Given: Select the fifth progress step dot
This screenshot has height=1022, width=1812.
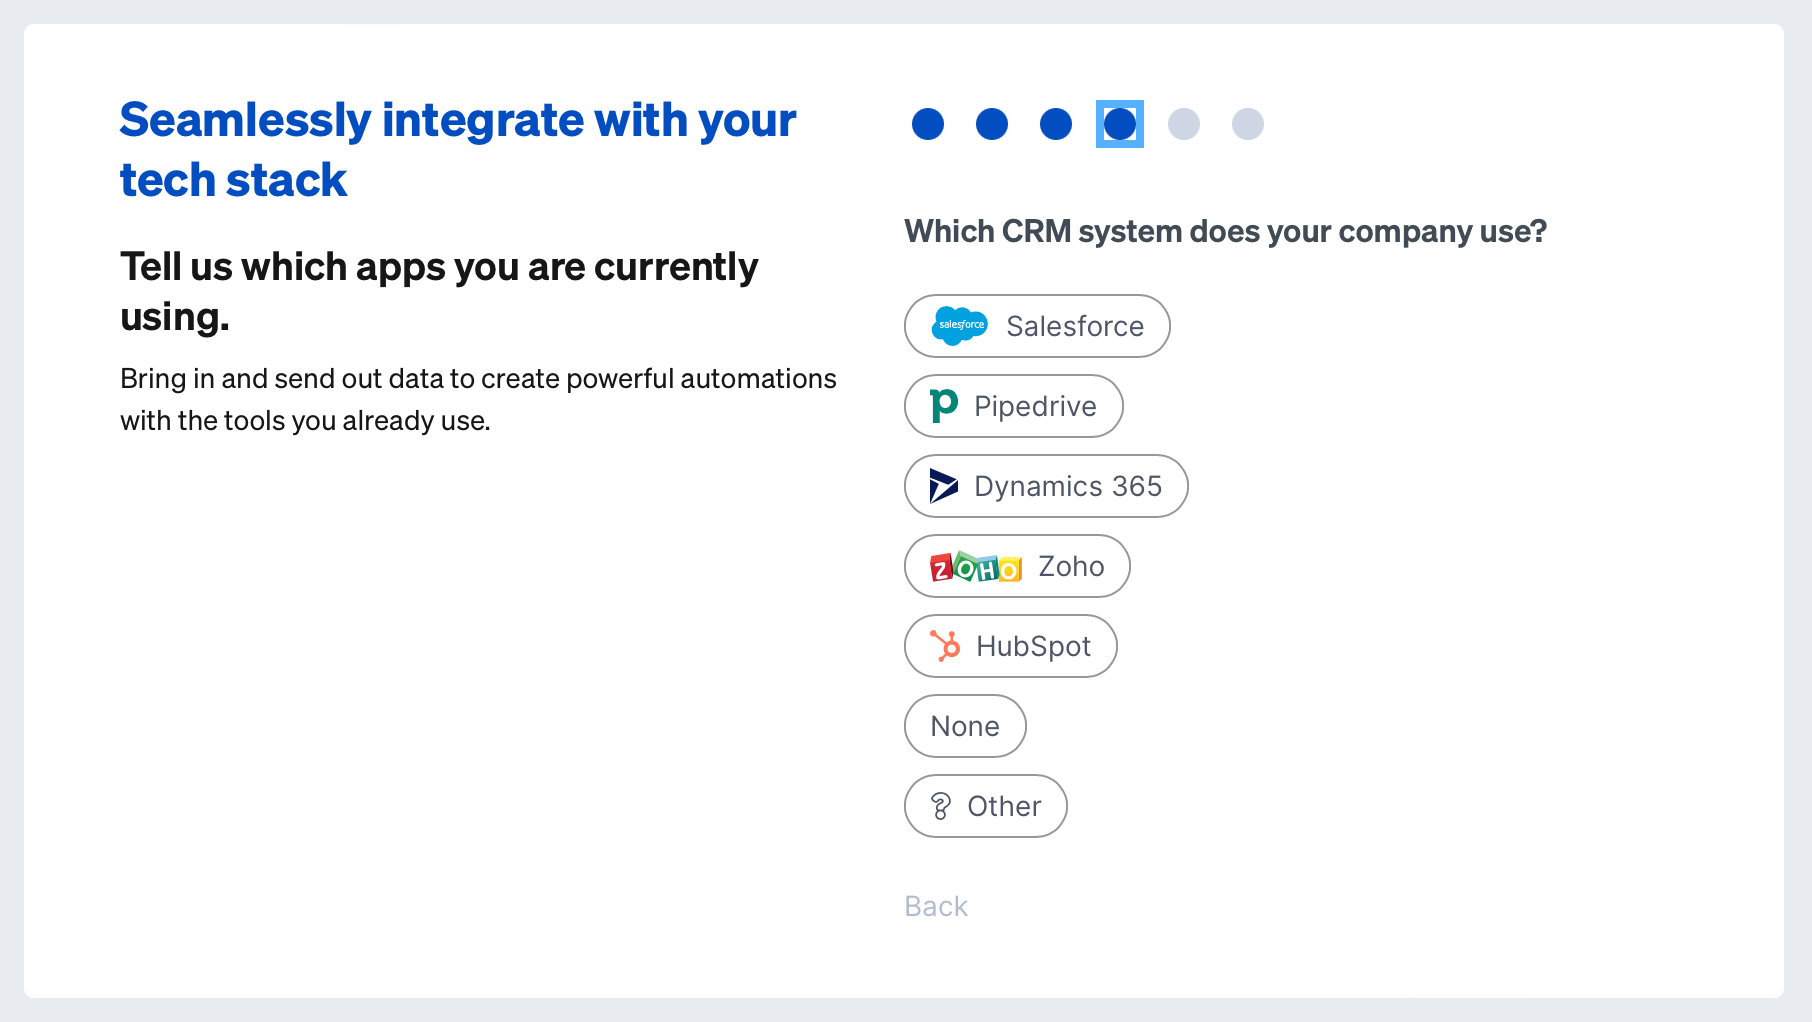Looking at the screenshot, I should point(1184,124).
